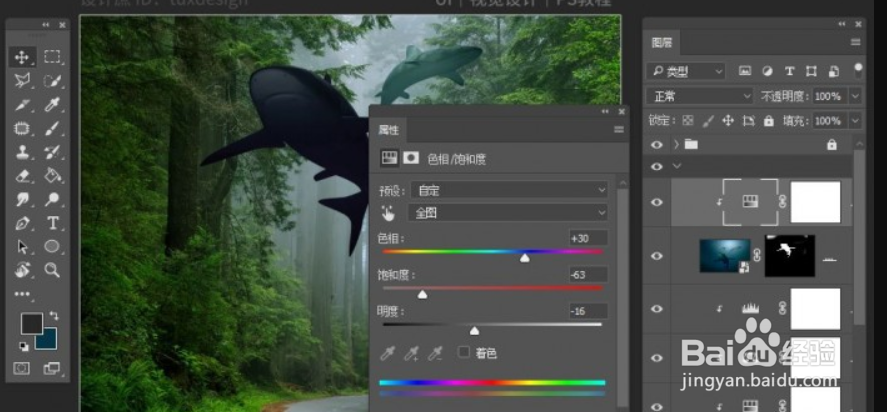Open the Edit Toolbar three-dots button
Screen dimensions: 887x412
(x=22, y=294)
